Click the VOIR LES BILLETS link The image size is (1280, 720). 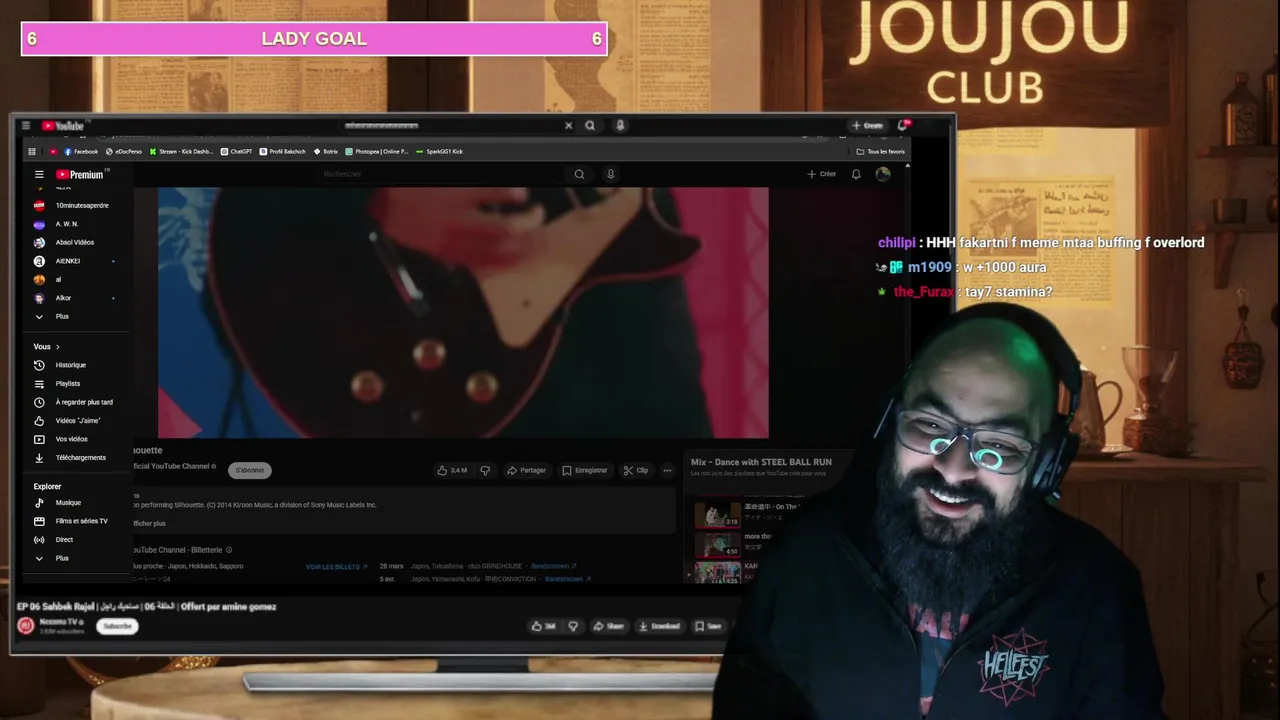click(336, 567)
